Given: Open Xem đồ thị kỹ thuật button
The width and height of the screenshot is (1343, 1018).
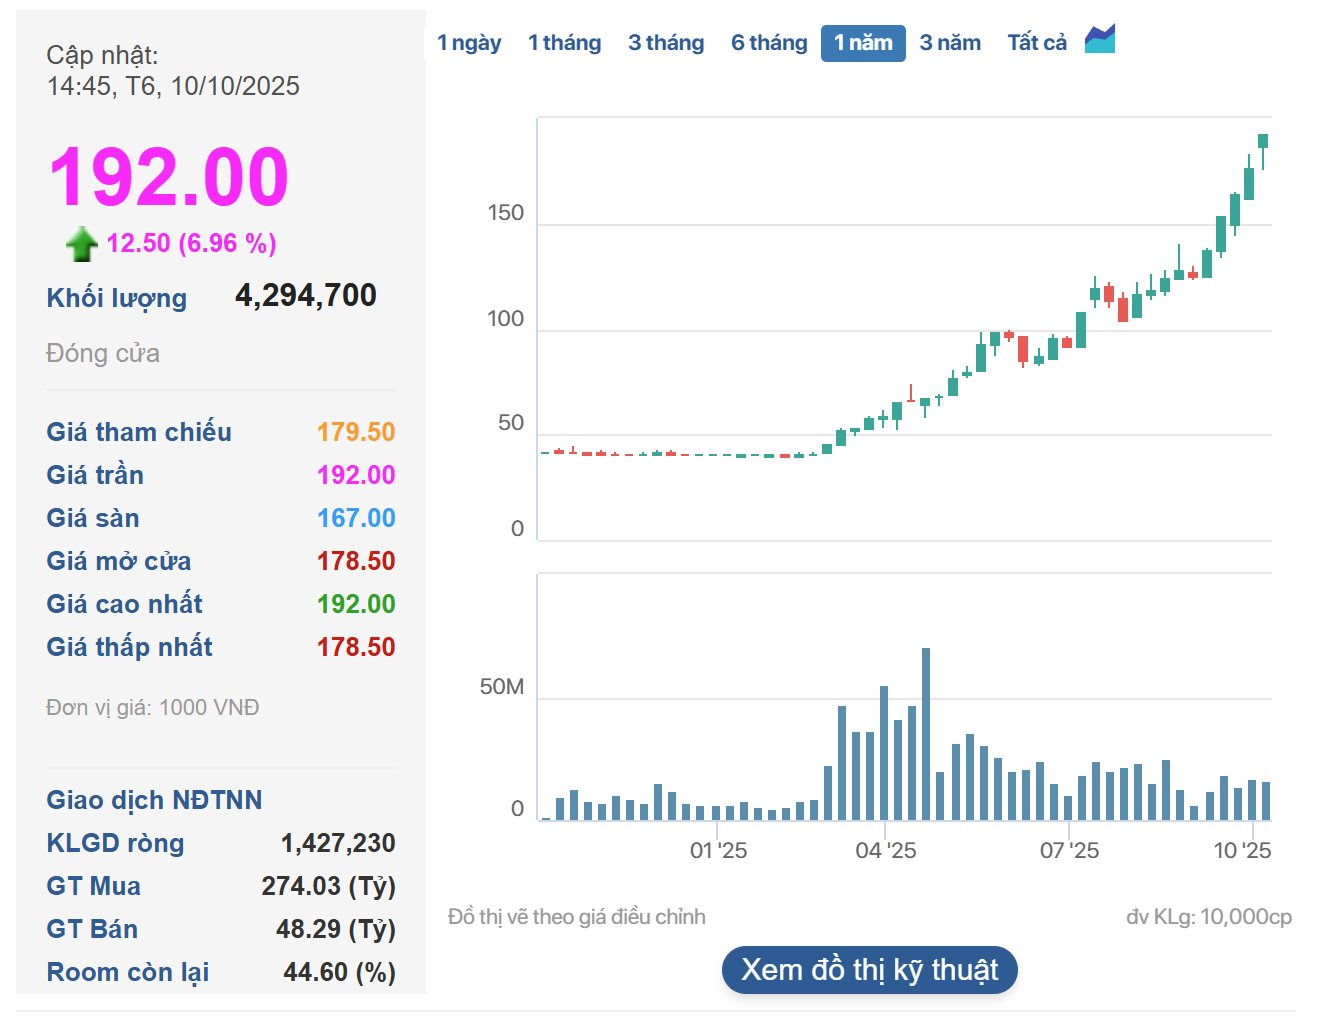Looking at the screenshot, I should 869,970.
